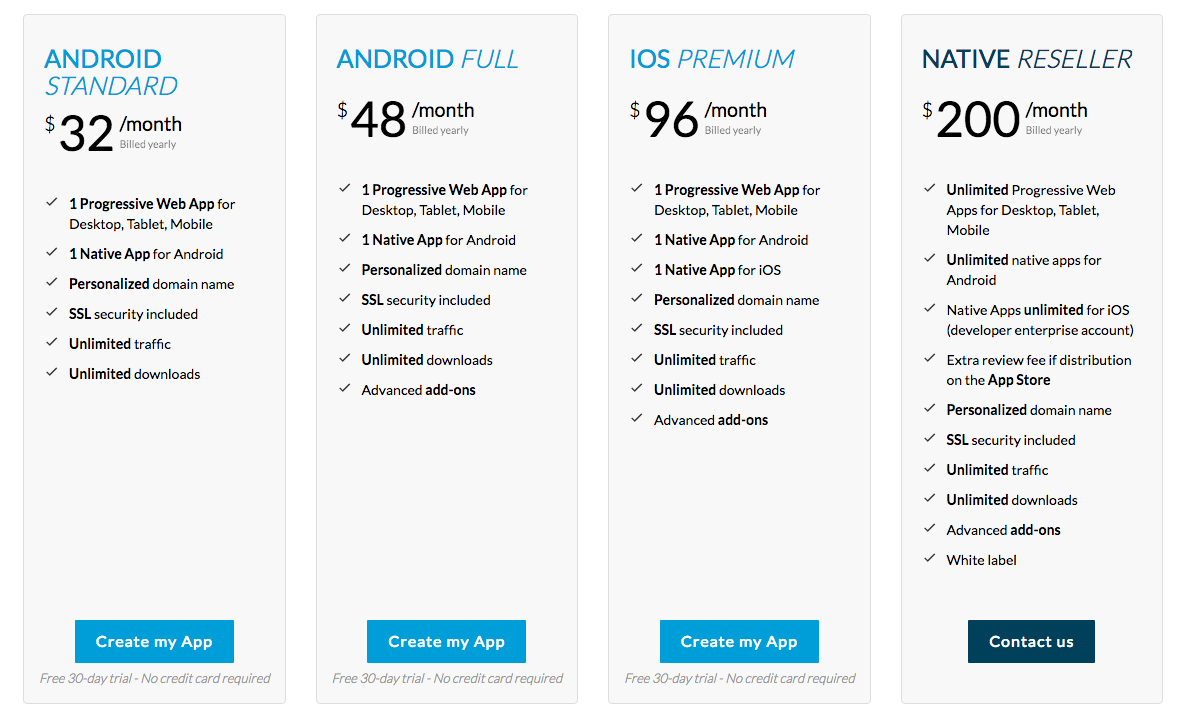Select checkmark for Unlimited native apps for Android
The image size is (1183, 717).
[x=930, y=259]
